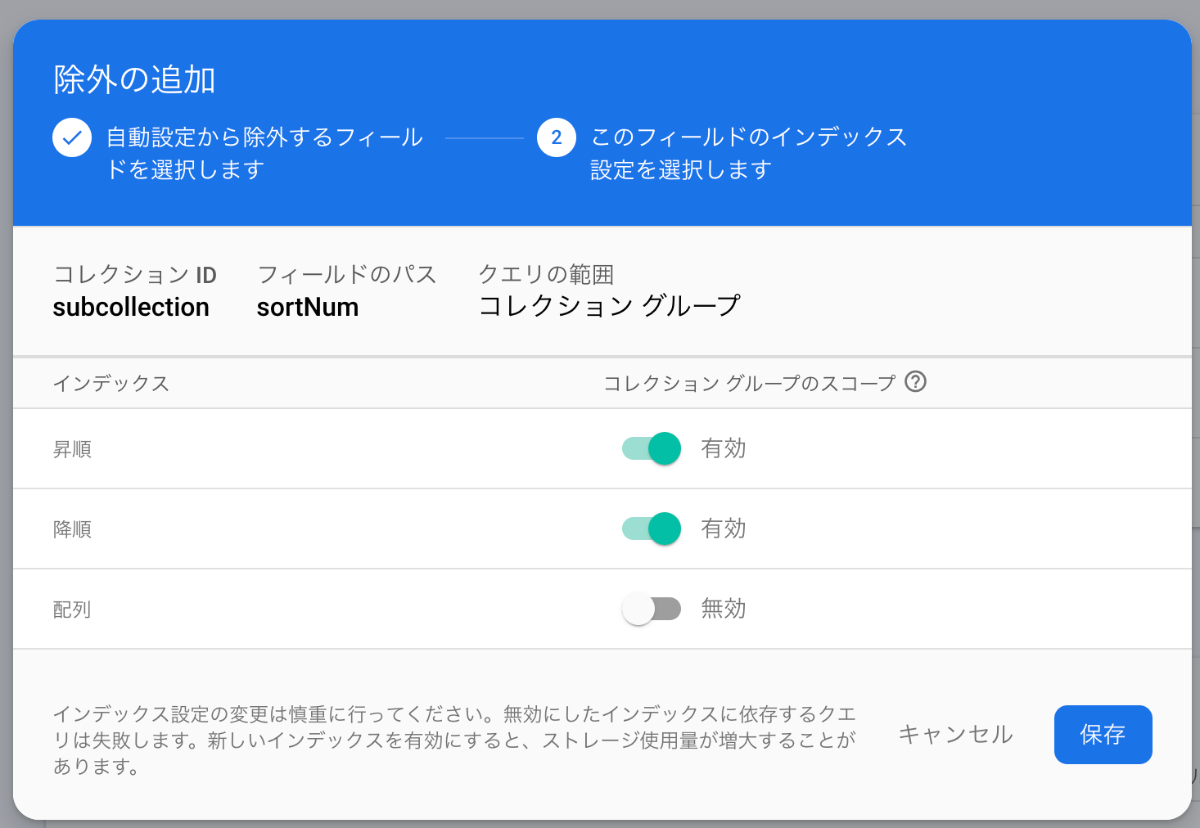The image size is (1200, 828).
Task: Click the 保存 (save) button
Action: coord(1102,735)
